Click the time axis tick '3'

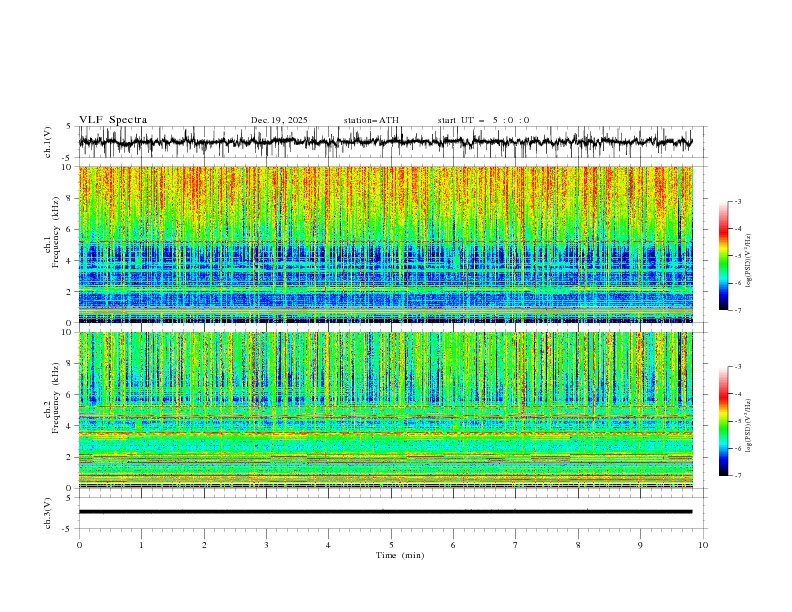pyautogui.click(x=266, y=545)
